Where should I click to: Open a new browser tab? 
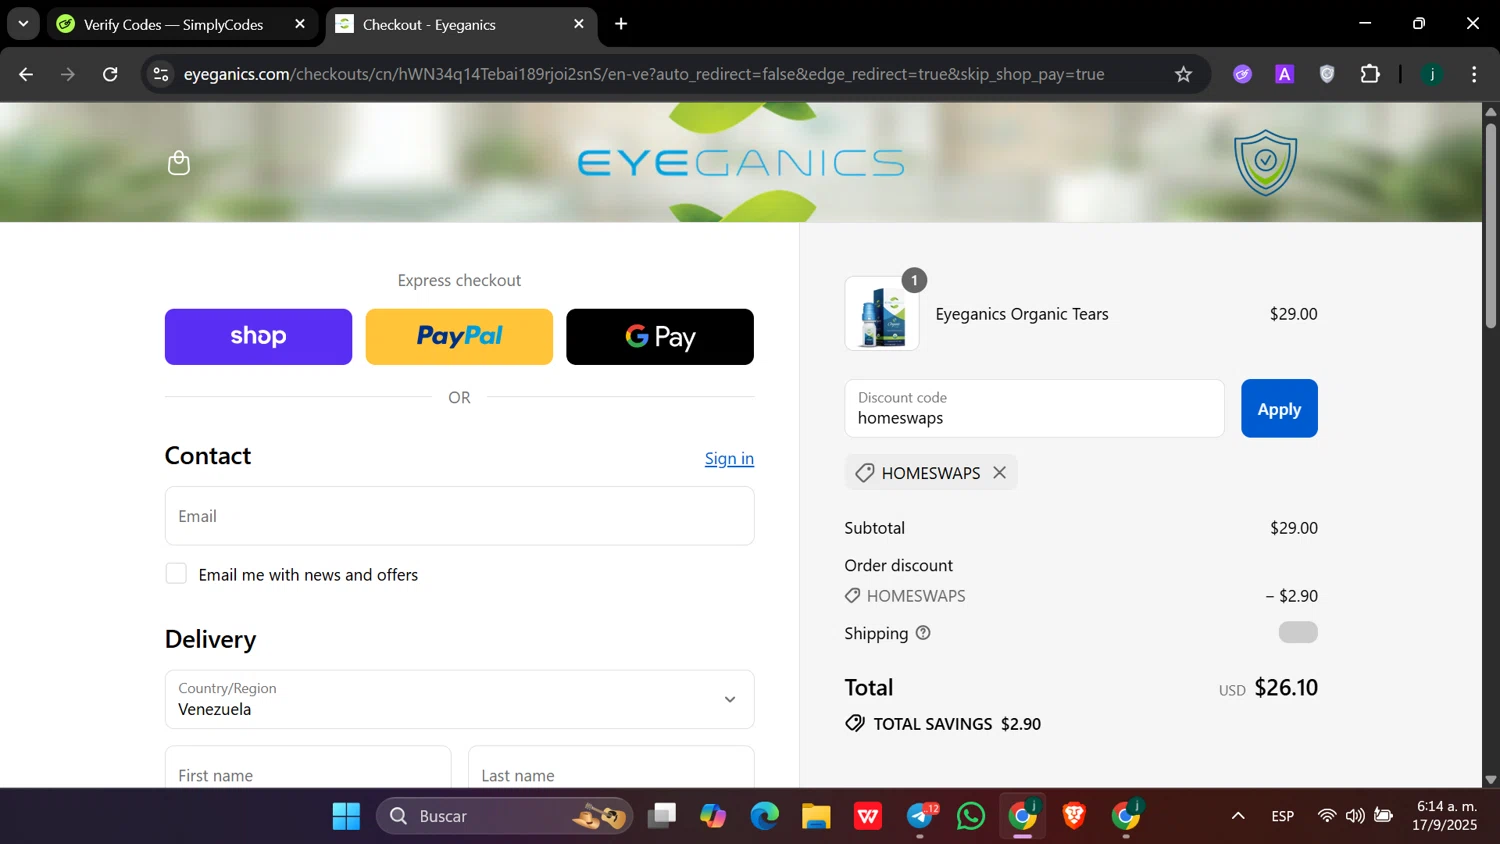(x=621, y=24)
